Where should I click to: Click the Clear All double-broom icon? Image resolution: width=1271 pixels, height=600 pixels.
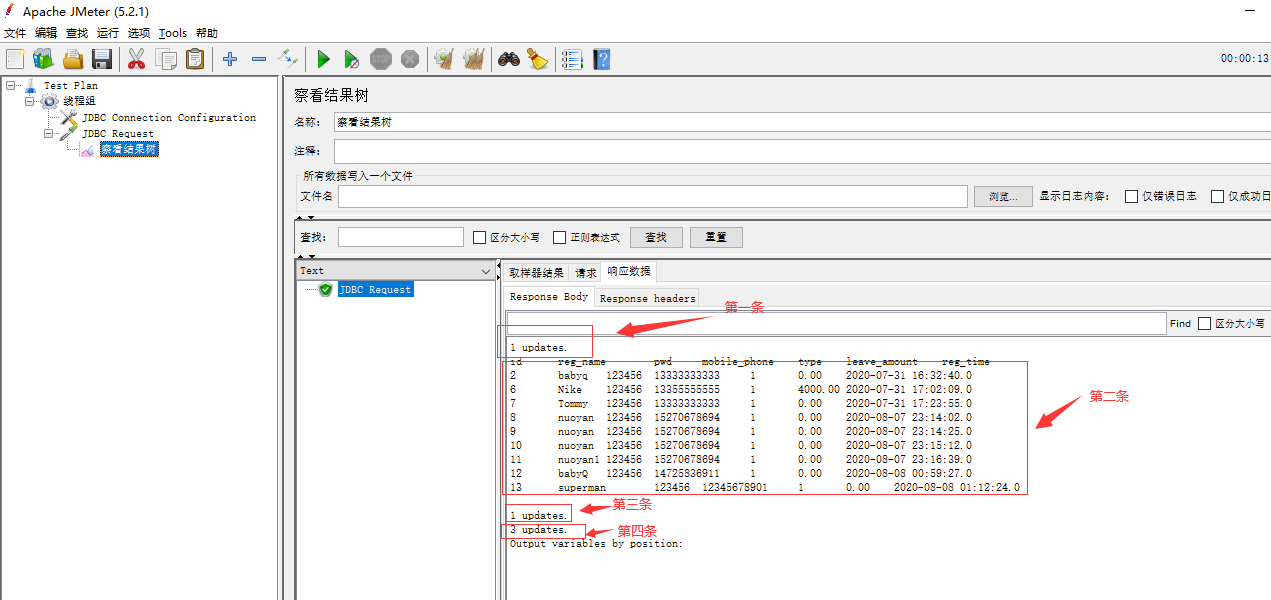tap(473, 59)
